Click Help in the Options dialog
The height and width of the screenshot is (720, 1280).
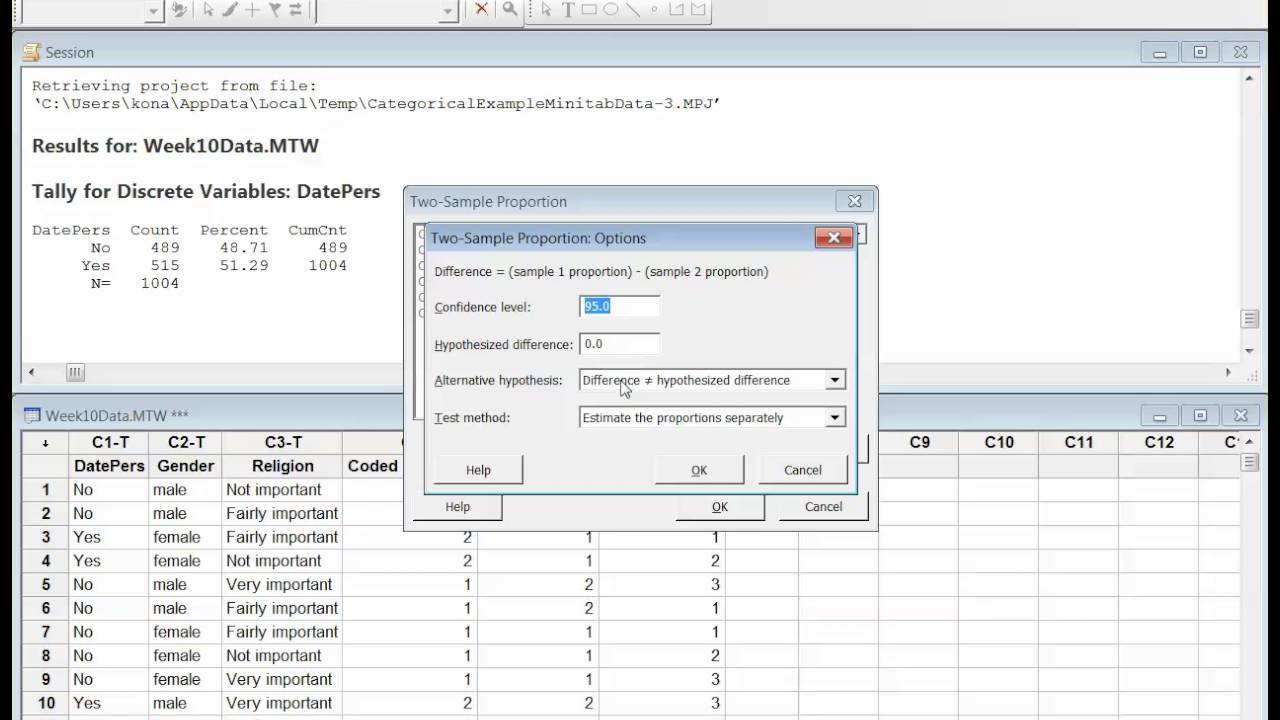(478, 470)
